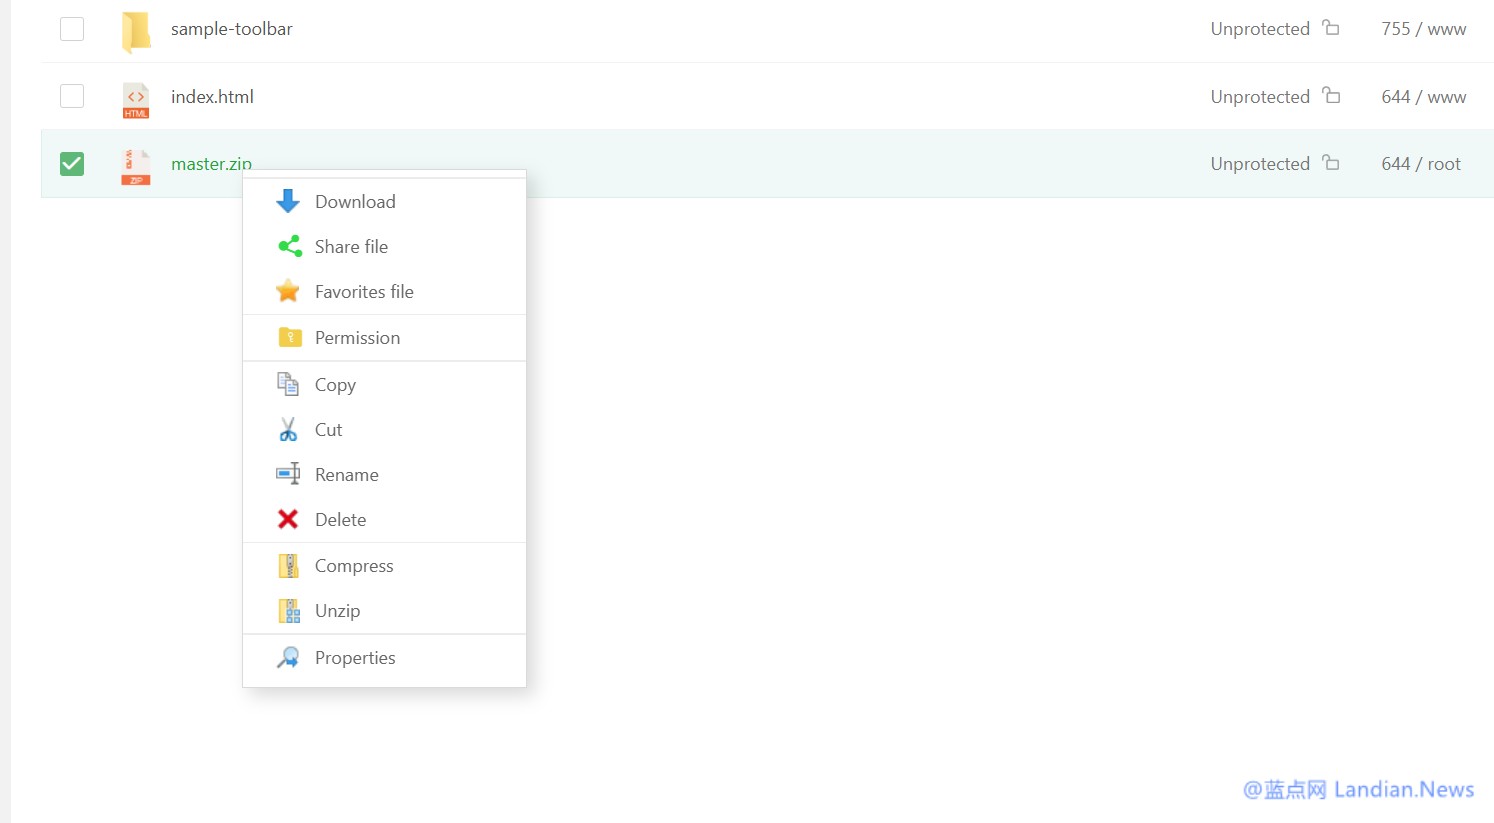The width and height of the screenshot is (1494, 823).
Task: Tick the sample-toolbar folder checkbox
Action: coord(72,29)
